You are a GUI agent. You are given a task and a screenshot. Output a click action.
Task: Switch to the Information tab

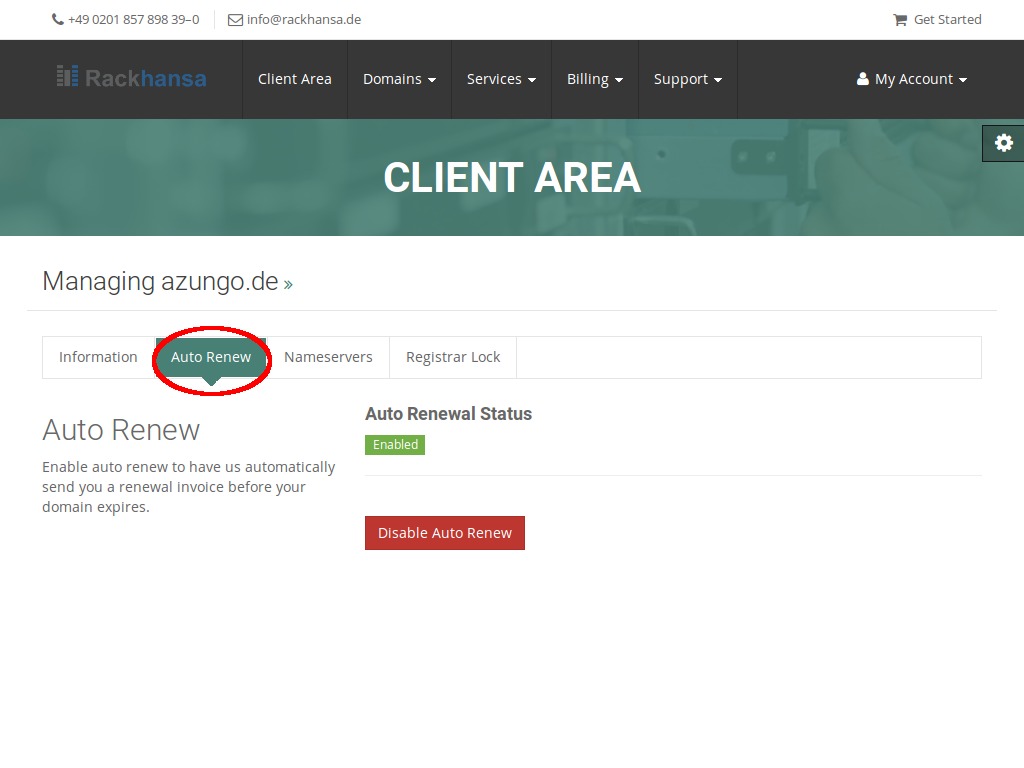(98, 357)
